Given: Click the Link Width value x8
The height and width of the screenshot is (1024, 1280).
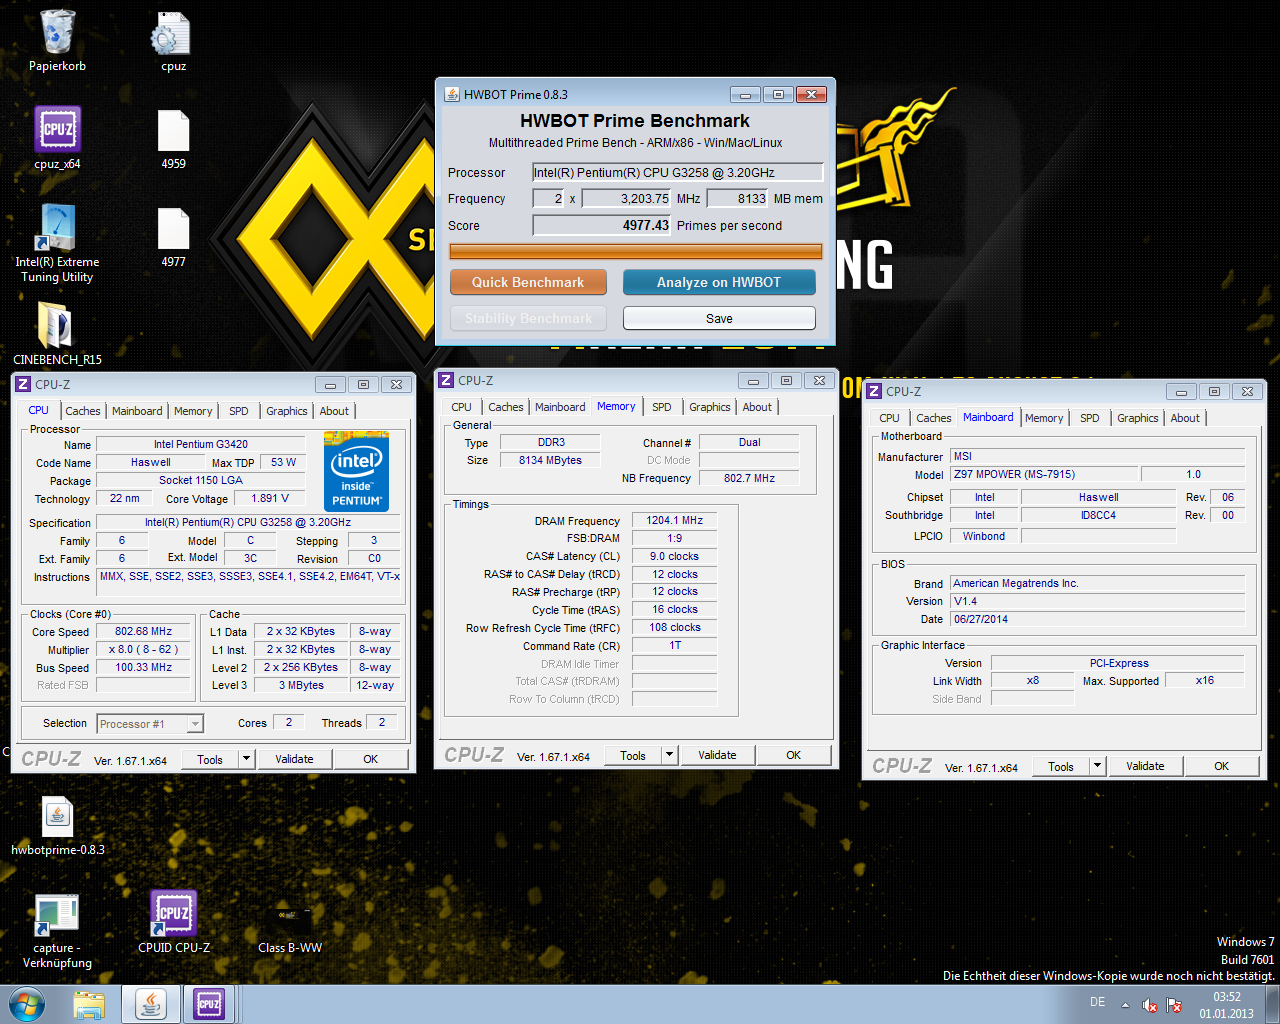Looking at the screenshot, I should point(1032,680).
